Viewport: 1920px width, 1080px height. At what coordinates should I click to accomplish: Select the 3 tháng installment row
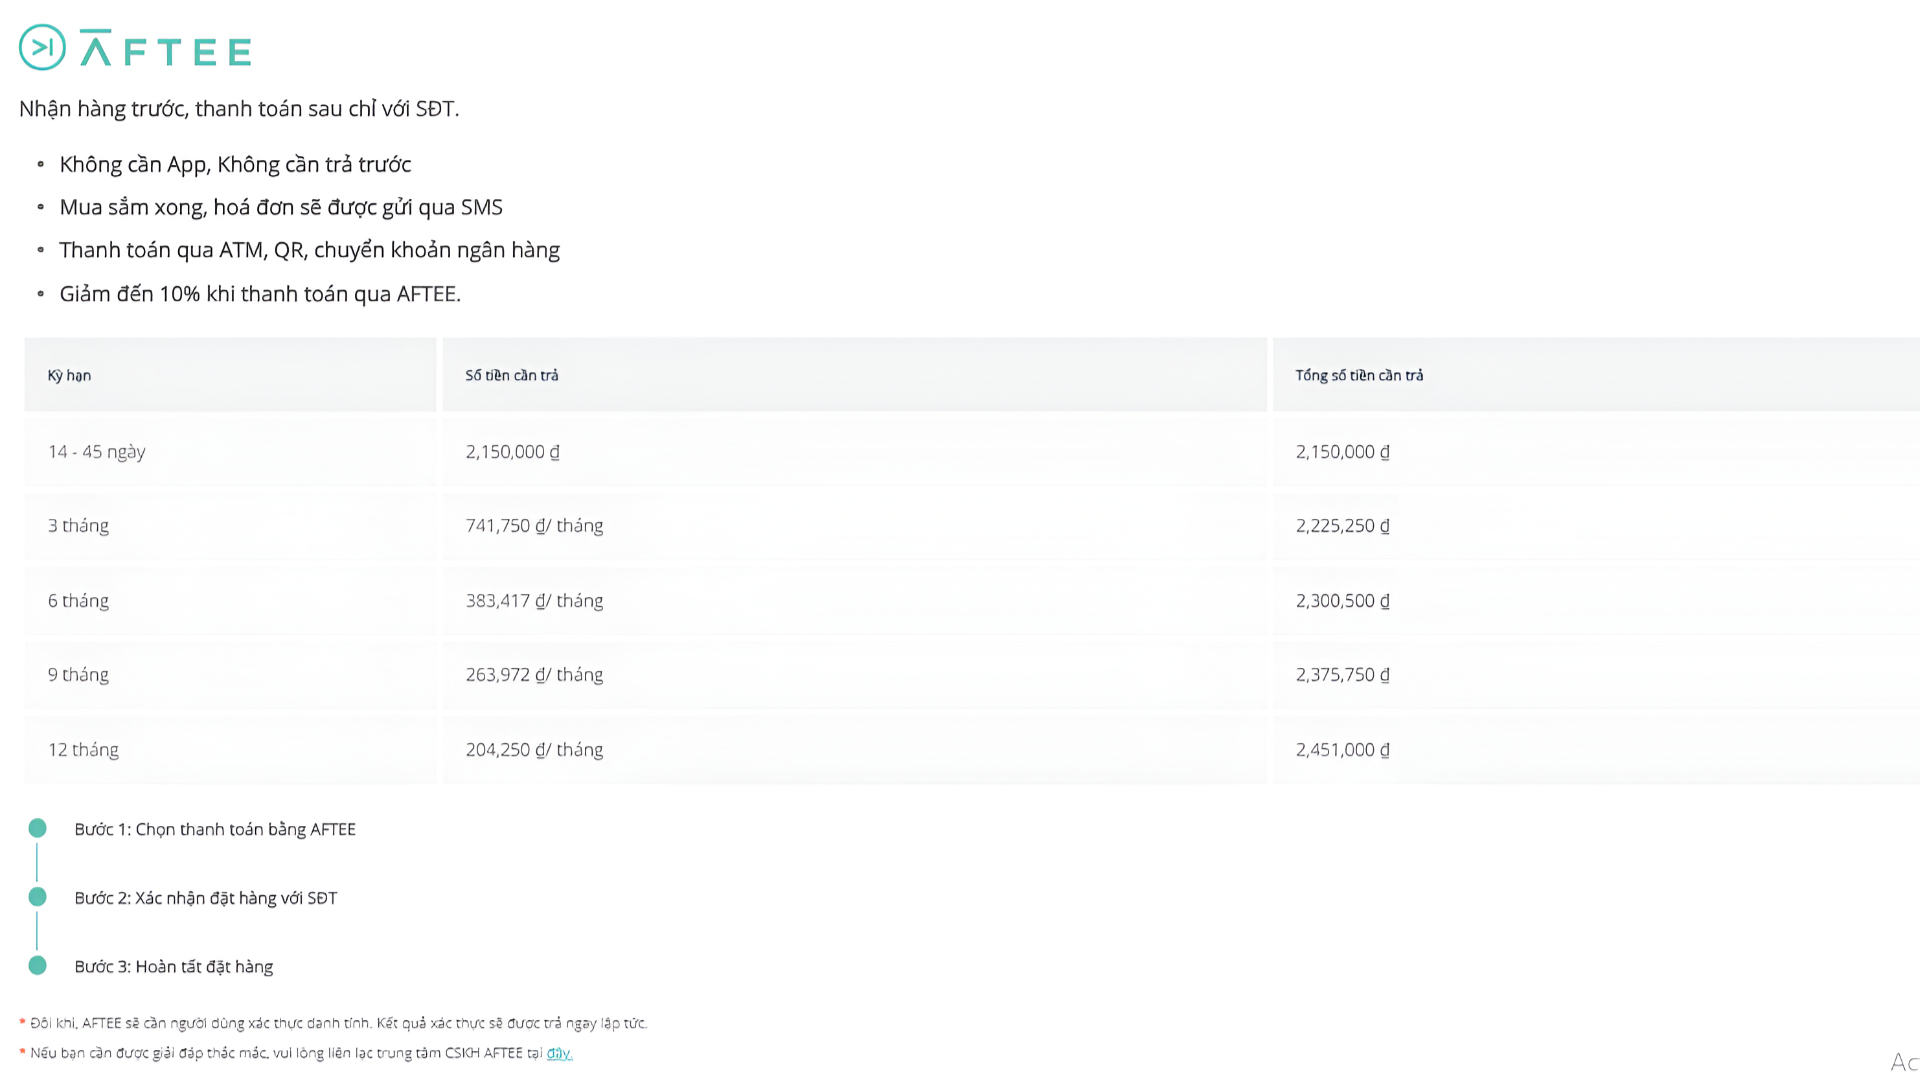tap(79, 526)
